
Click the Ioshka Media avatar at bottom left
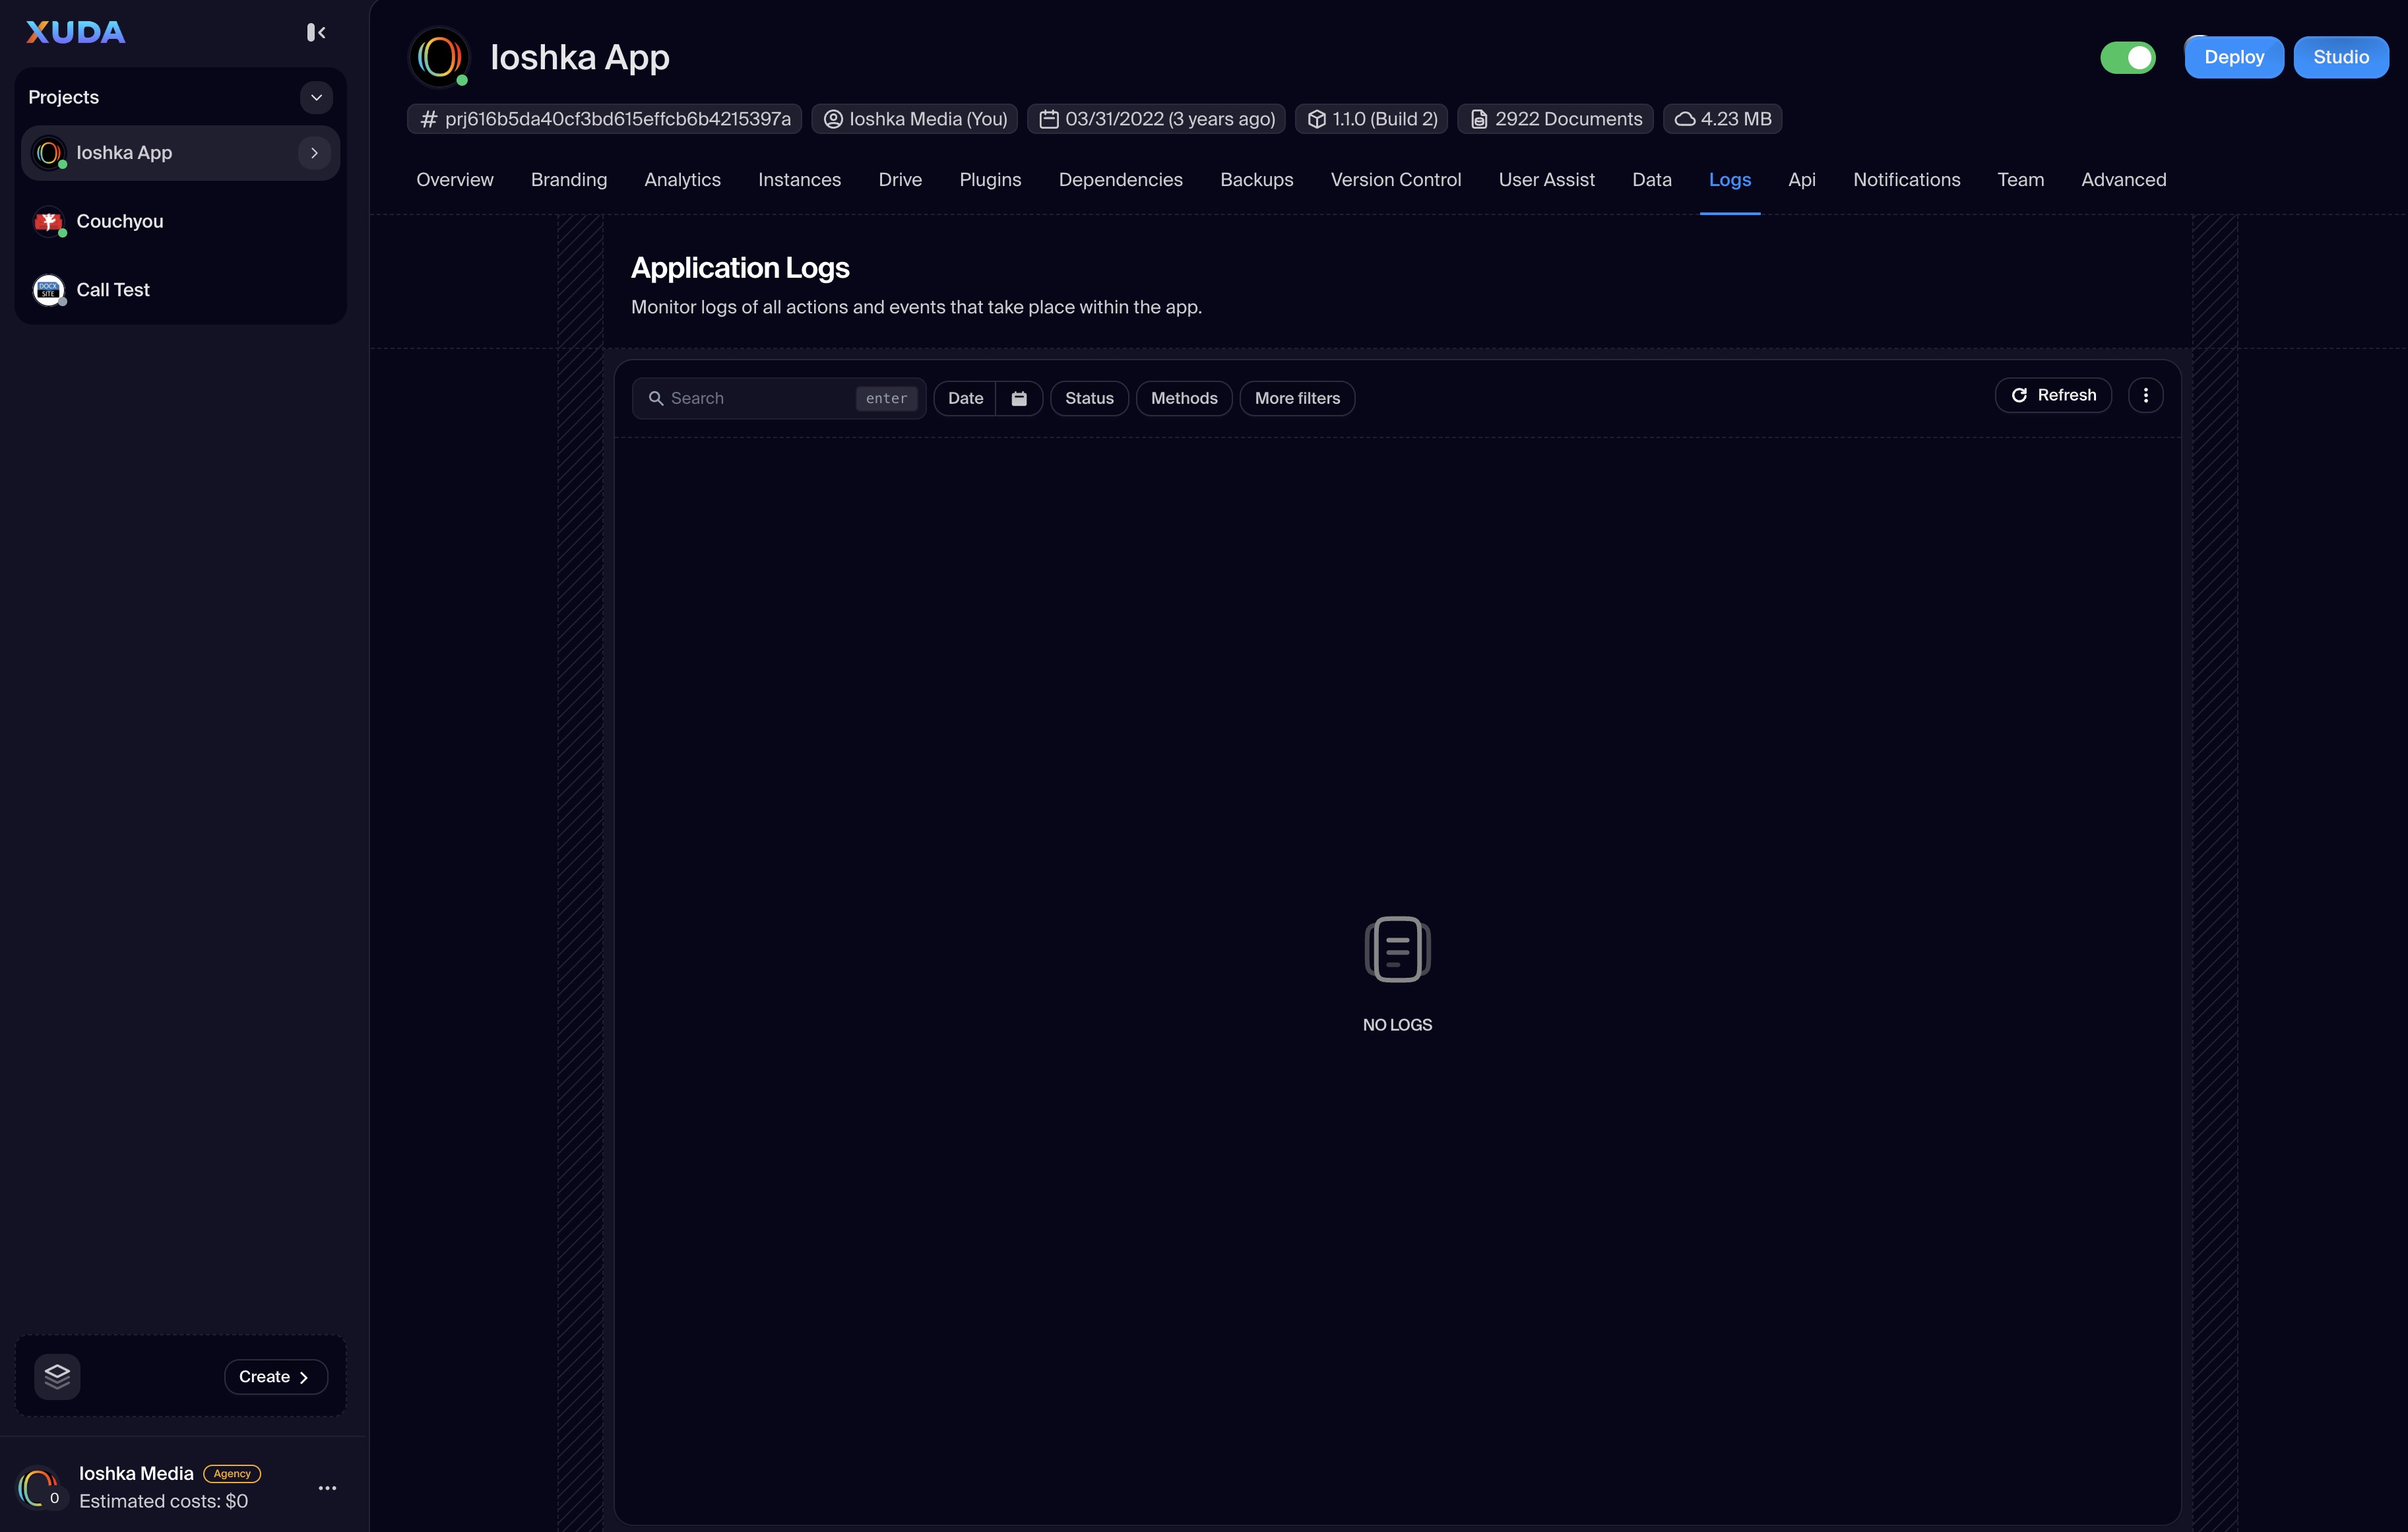tap(38, 1487)
